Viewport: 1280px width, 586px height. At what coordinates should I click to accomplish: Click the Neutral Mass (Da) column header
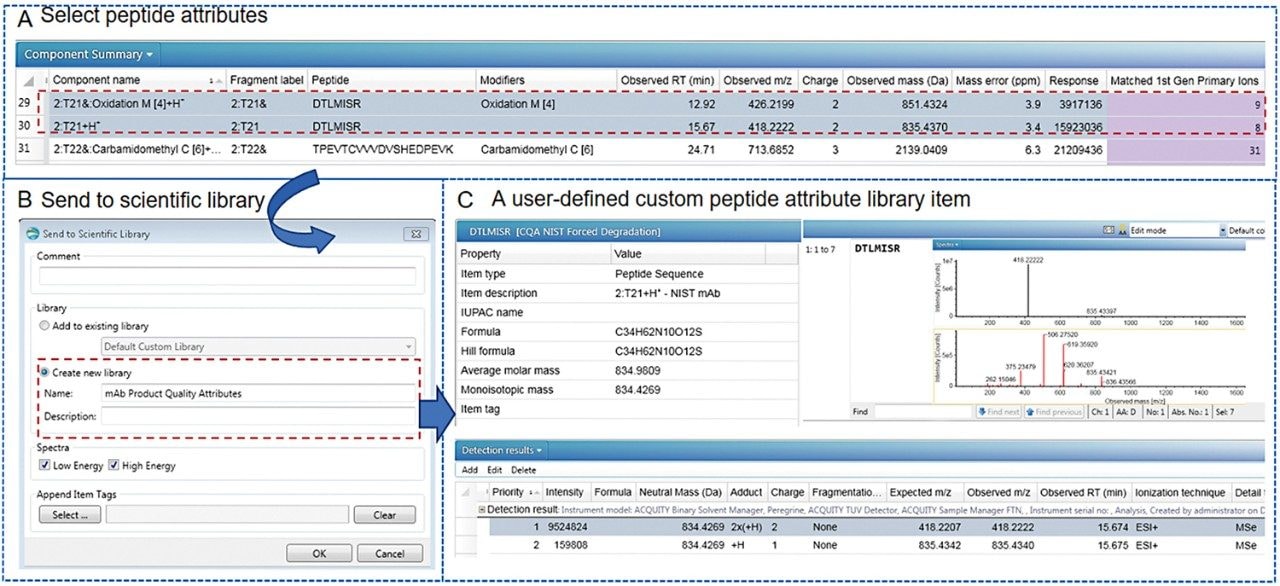(681, 492)
